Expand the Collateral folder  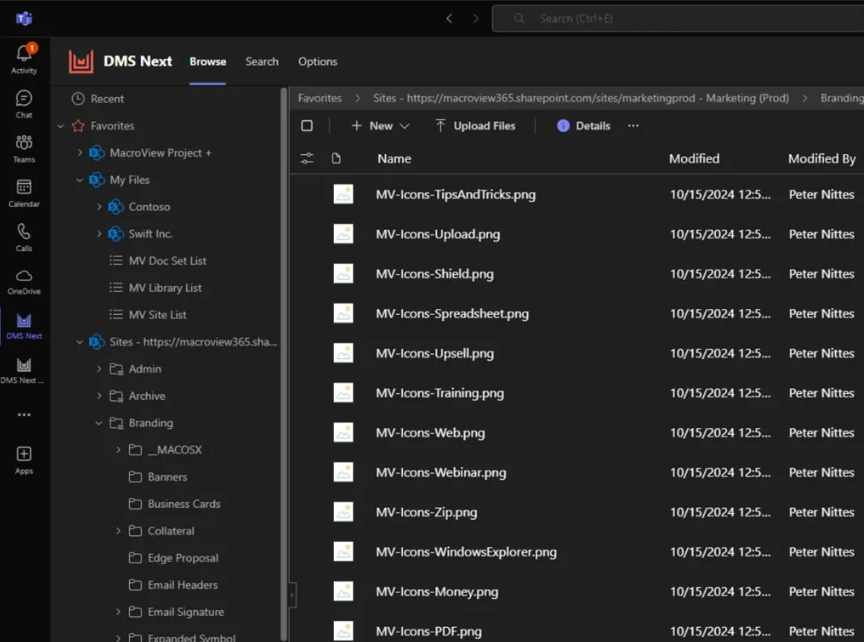pyautogui.click(x=118, y=531)
